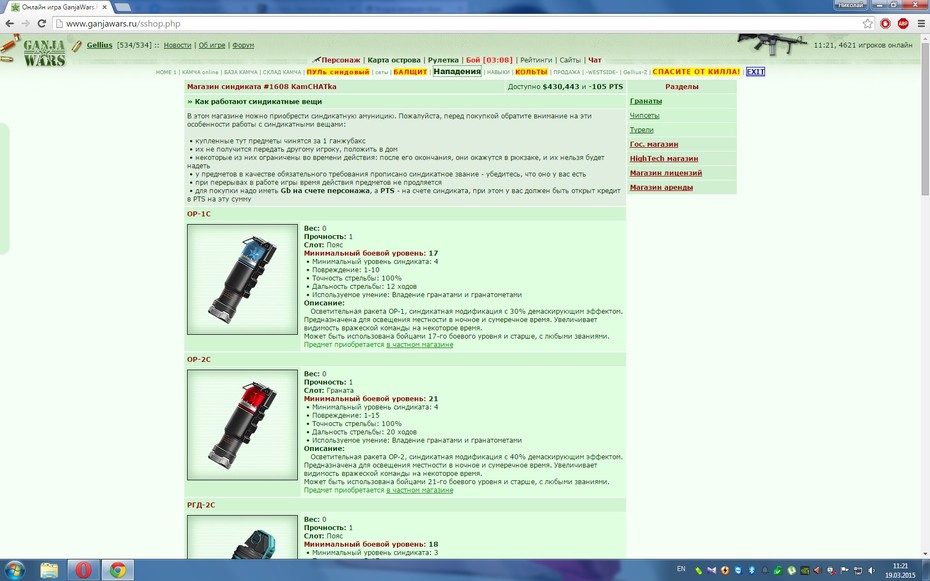Open the taskbar file explorer folder
930x581 pixels.
click(x=49, y=570)
